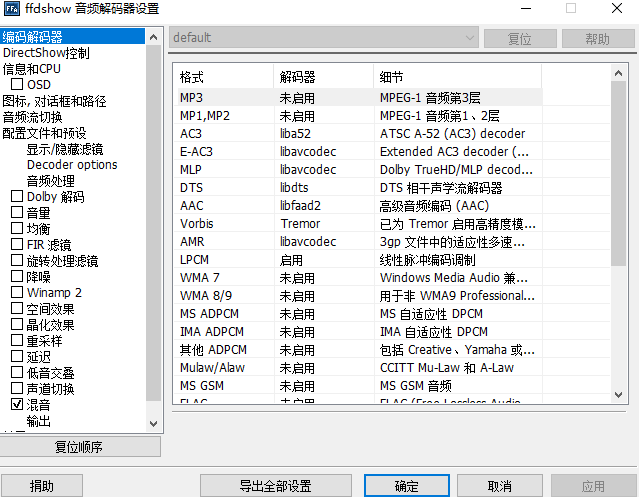639x497 pixels.
Task: Click libdts decoder cell for DTS
Action: coord(294,187)
